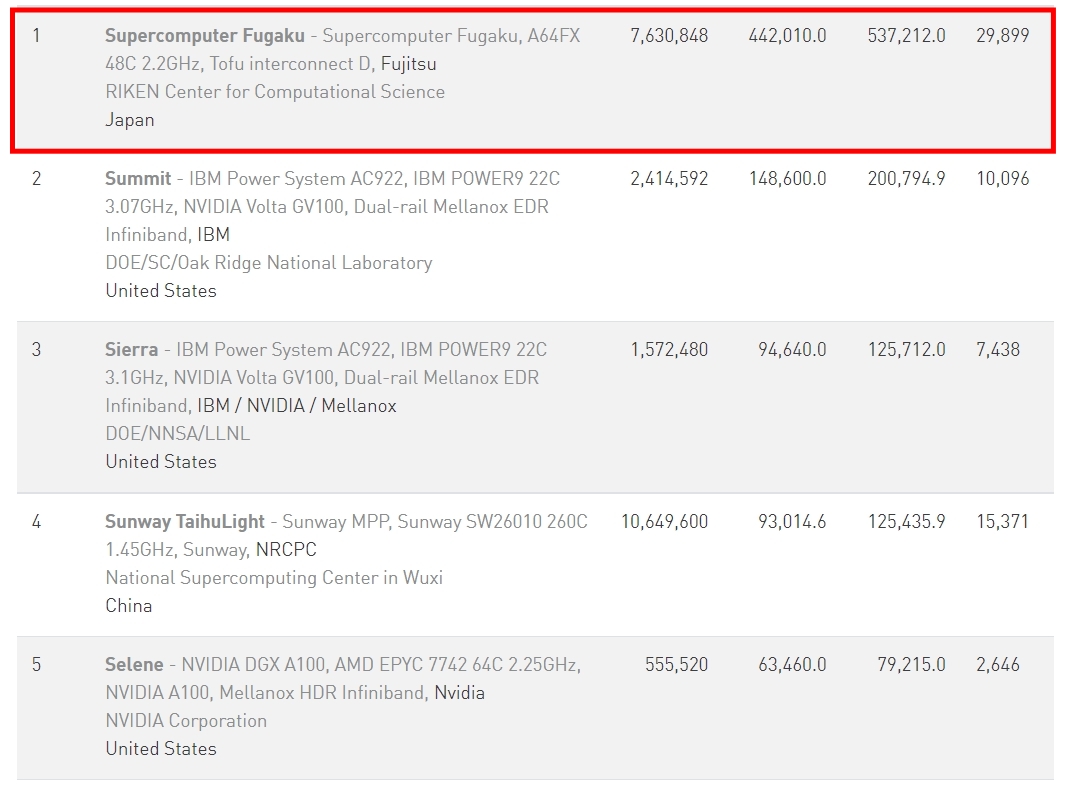Select RIKEN Center for Computational Science site
The image size is (1081, 786).
click(x=275, y=92)
